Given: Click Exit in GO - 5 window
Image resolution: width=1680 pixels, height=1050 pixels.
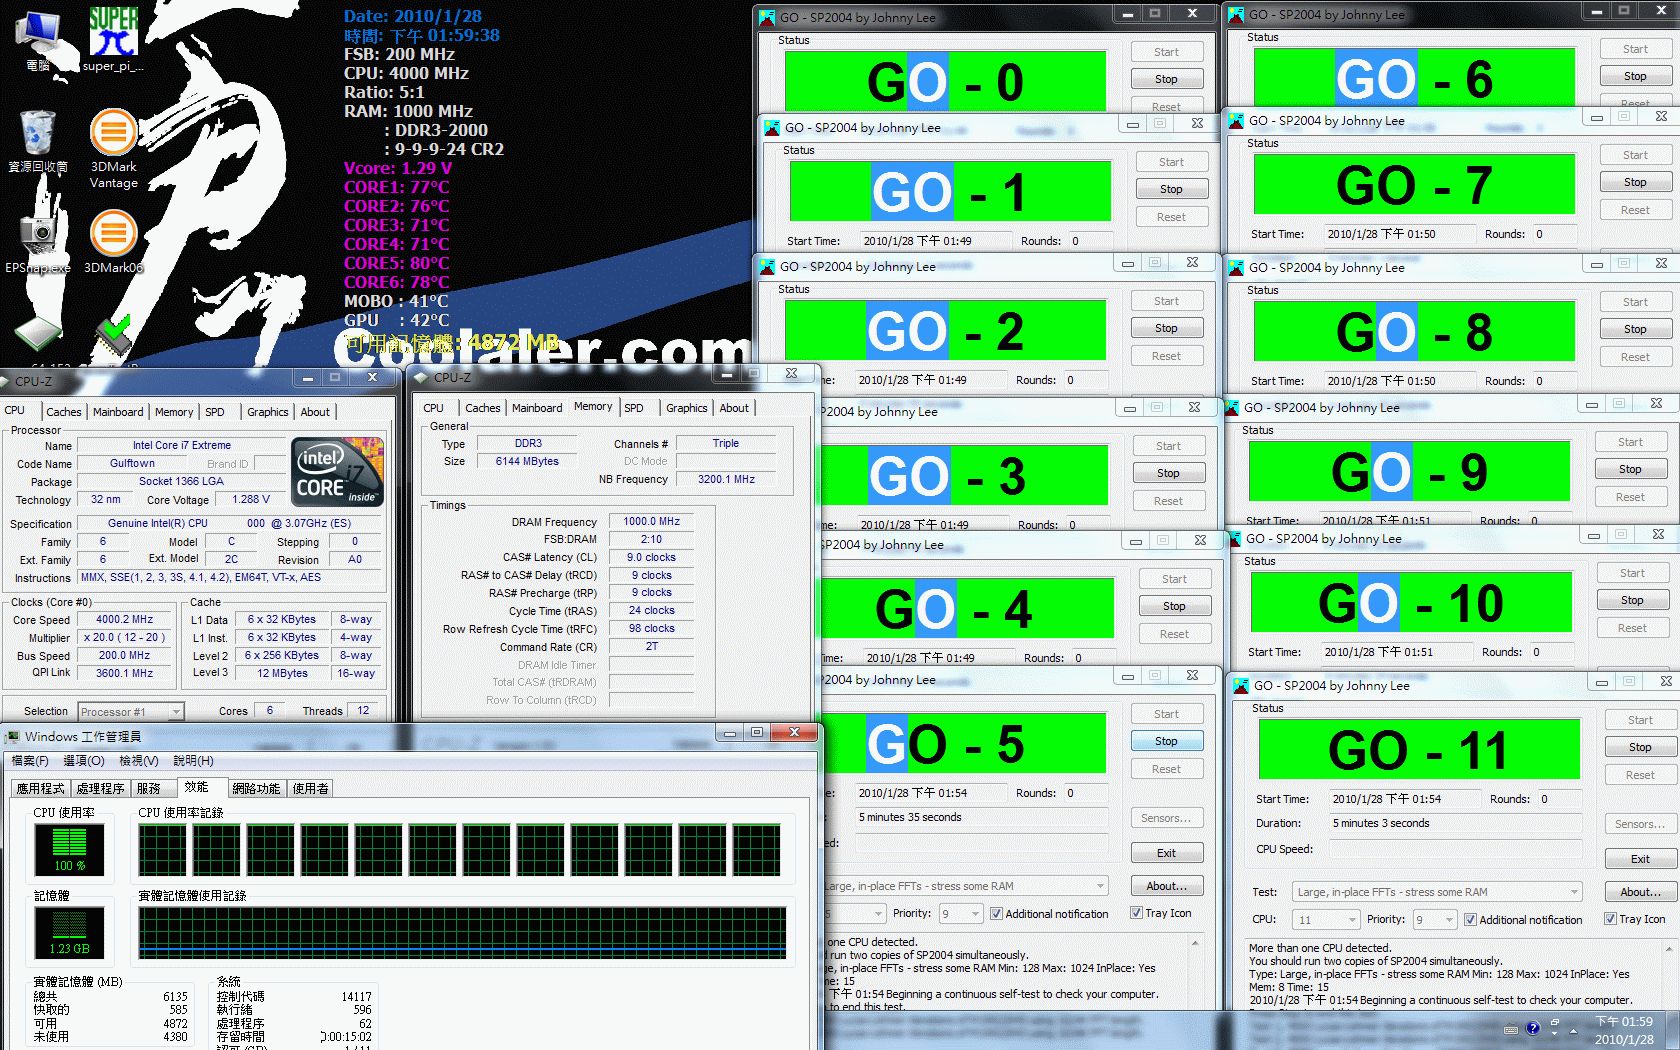Looking at the screenshot, I should pyautogui.click(x=1167, y=853).
